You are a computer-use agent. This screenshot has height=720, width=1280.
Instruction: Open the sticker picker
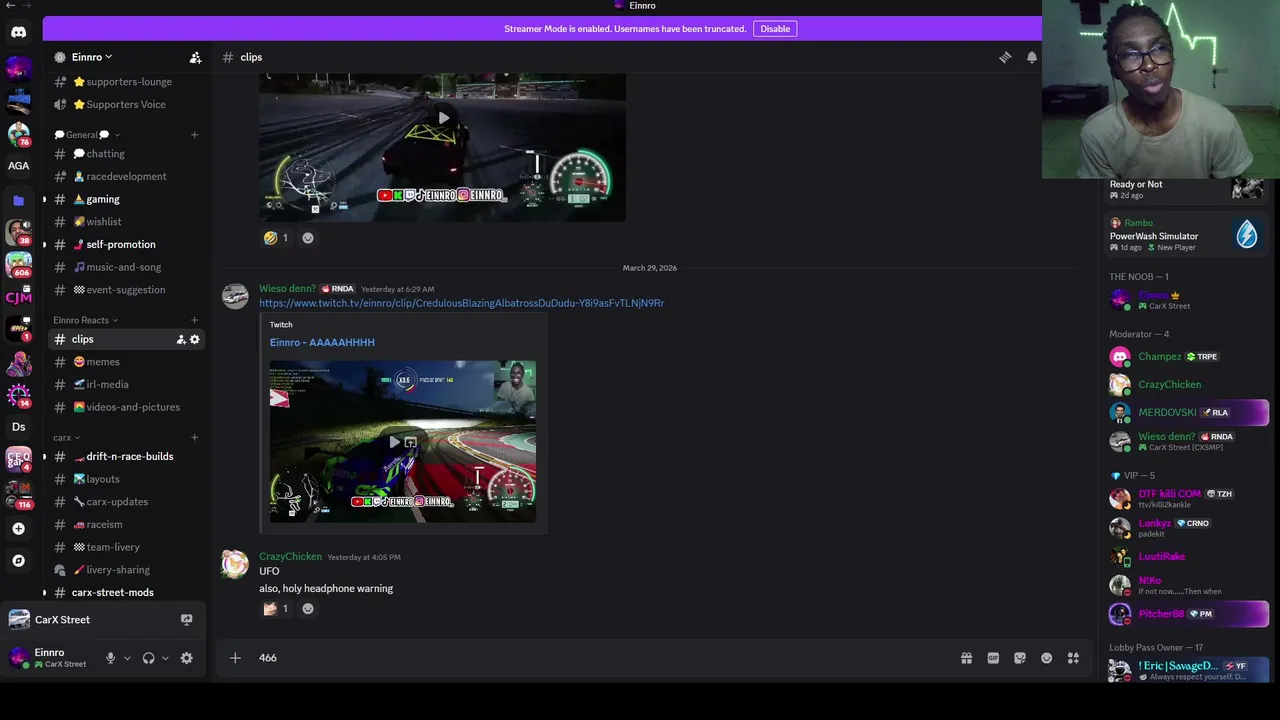1019,658
